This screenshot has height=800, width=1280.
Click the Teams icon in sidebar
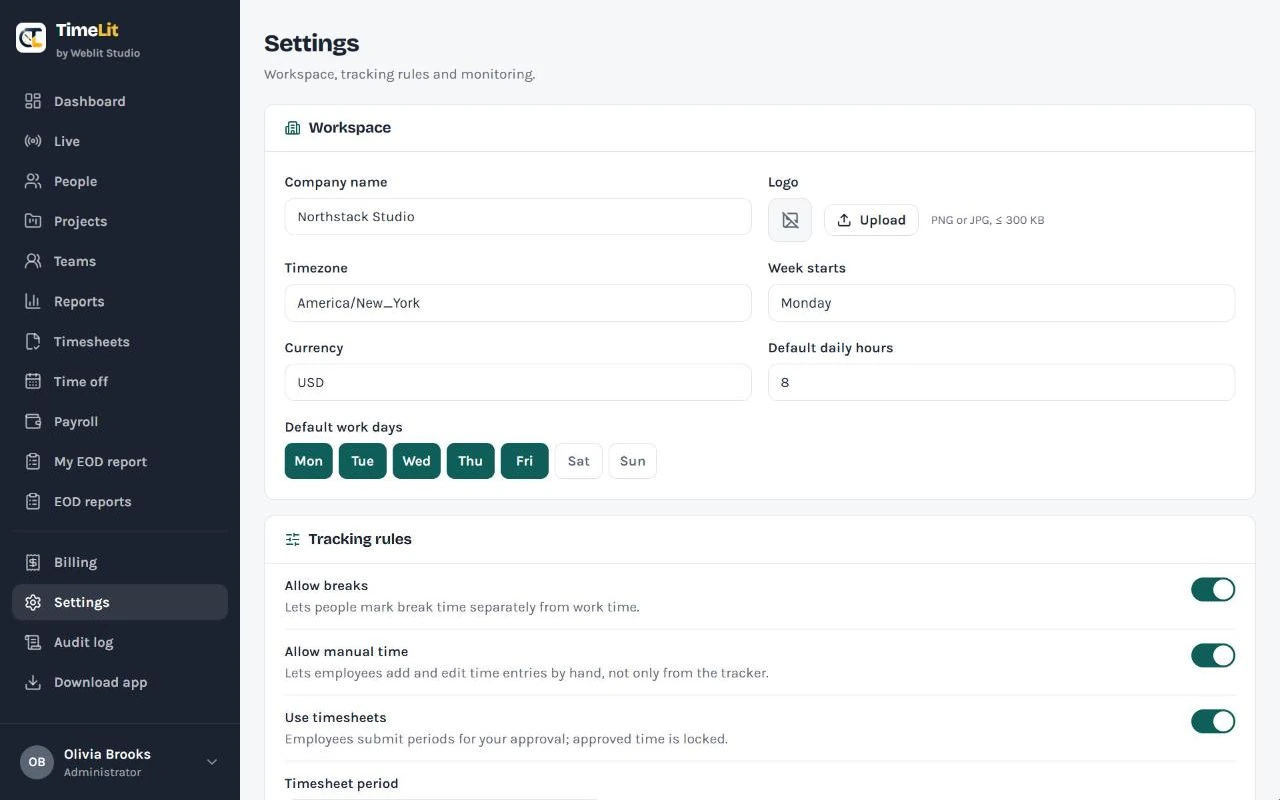pos(33,261)
